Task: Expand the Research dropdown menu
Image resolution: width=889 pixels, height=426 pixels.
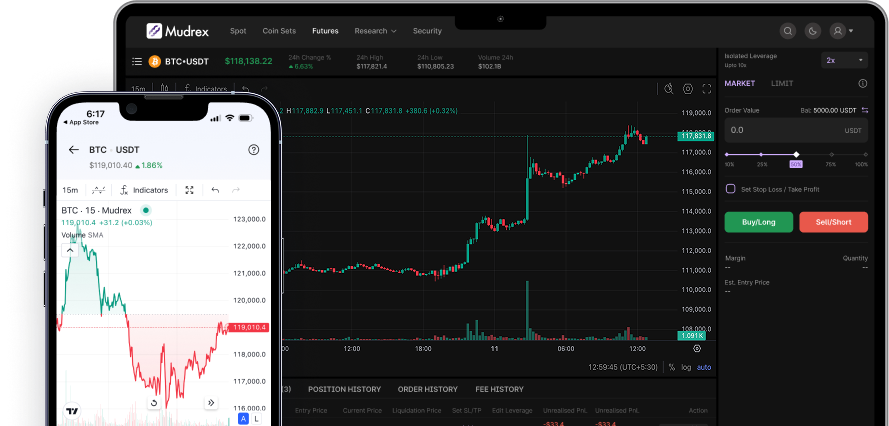Action: pos(375,31)
